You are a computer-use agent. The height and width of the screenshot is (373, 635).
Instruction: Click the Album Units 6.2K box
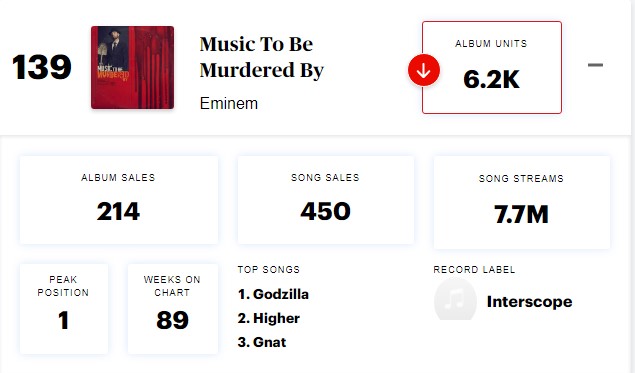(492, 67)
